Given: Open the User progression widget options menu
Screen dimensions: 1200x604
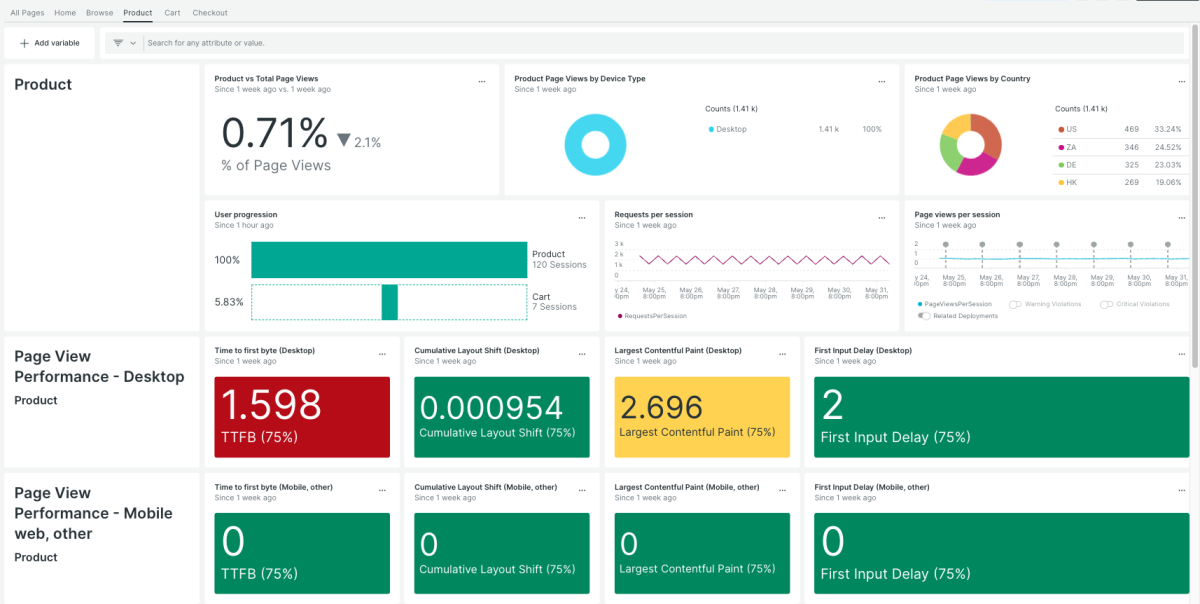Looking at the screenshot, I should coord(581,218).
